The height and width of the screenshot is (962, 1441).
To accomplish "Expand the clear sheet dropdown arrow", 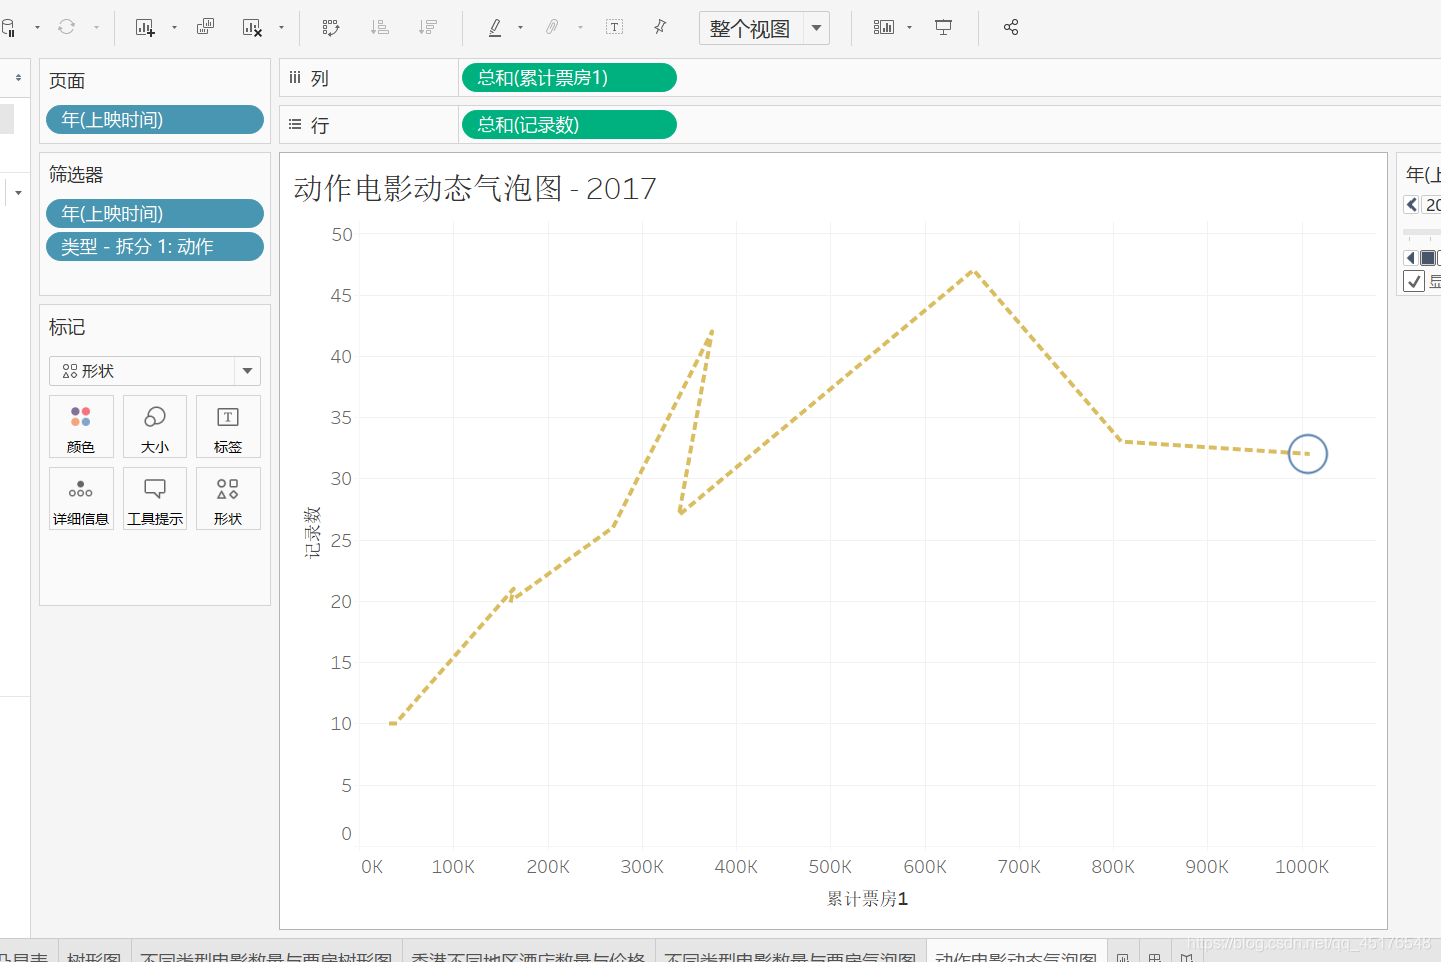I will (281, 27).
